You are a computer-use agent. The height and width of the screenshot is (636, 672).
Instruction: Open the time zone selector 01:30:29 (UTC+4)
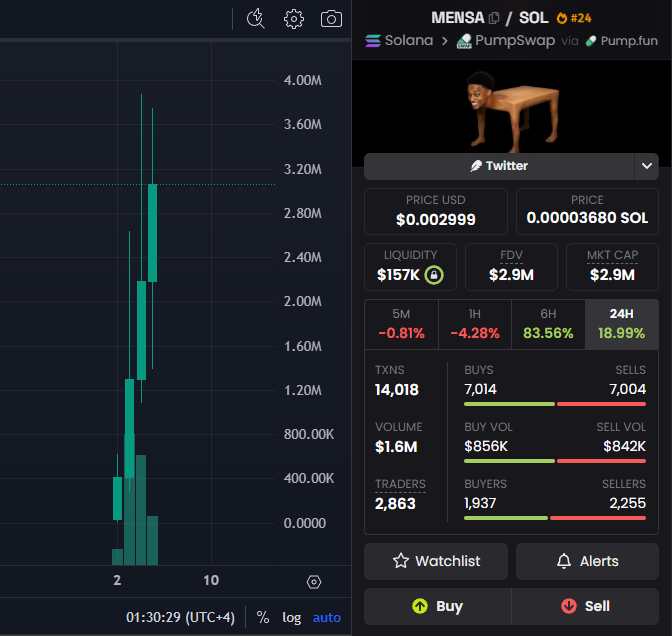pyautogui.click(x=180, y=617)
